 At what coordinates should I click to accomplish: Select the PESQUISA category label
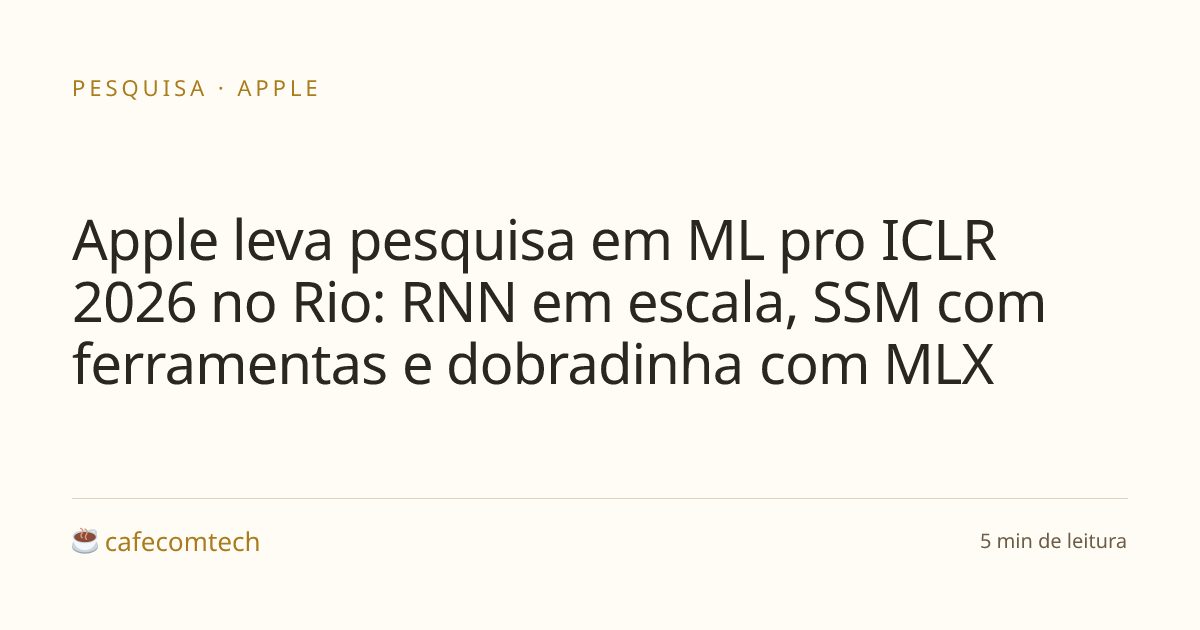[x=139, y=88]
